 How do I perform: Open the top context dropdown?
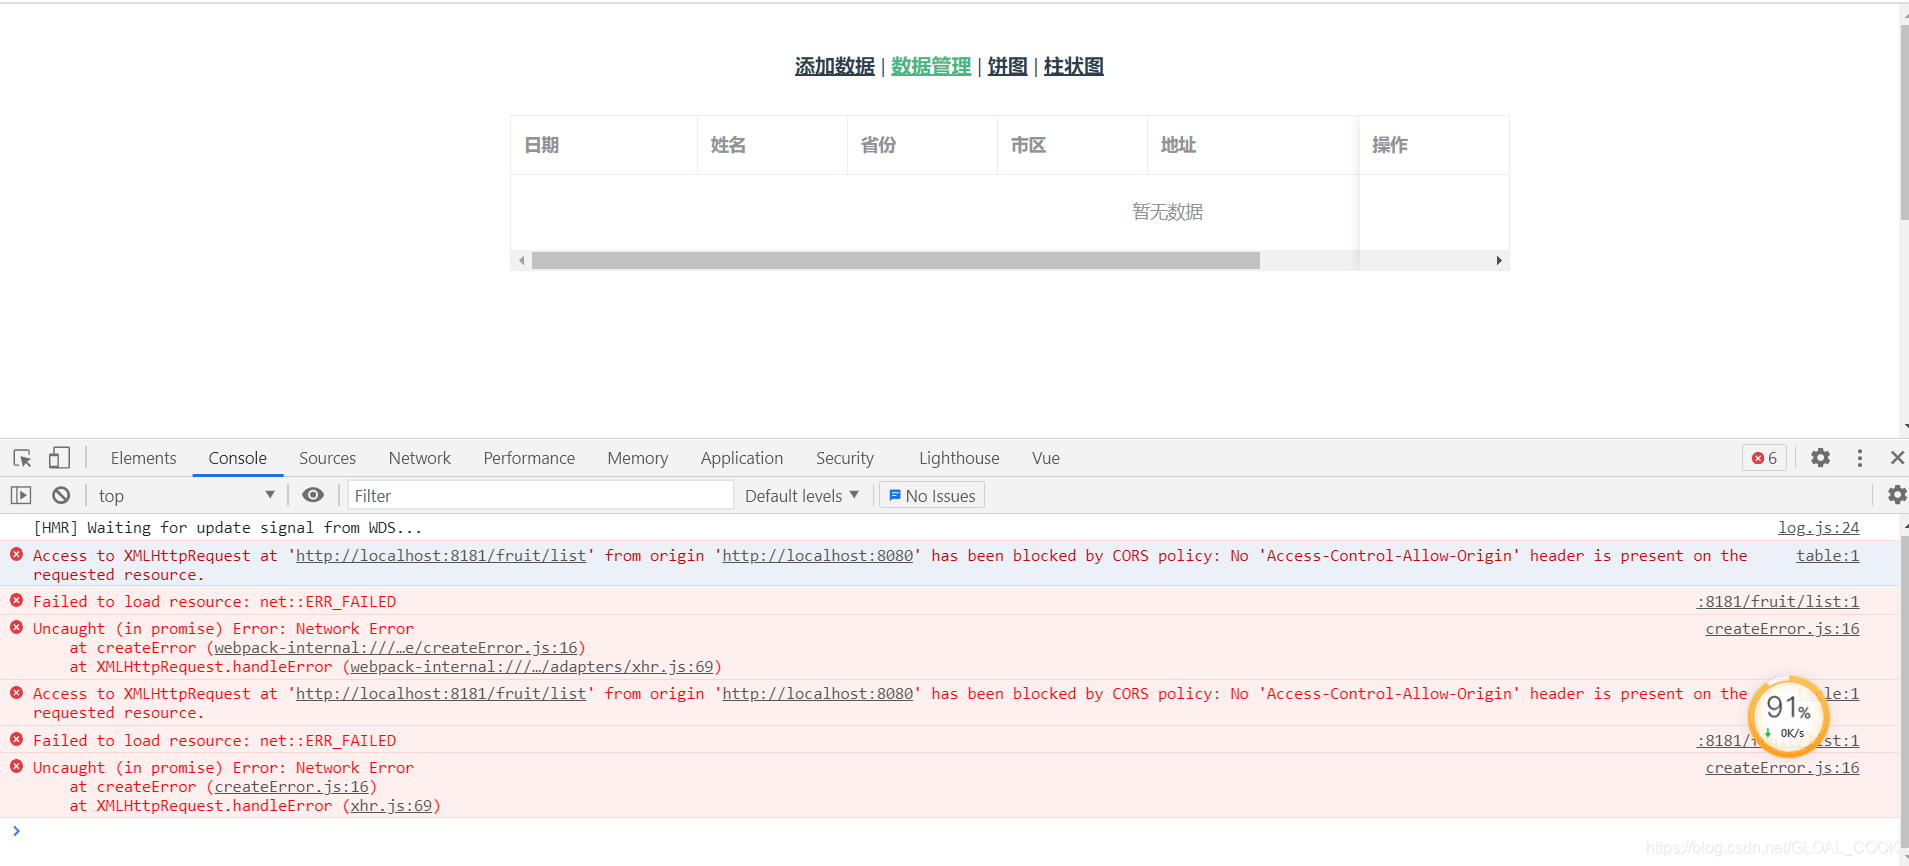point(186,495)
